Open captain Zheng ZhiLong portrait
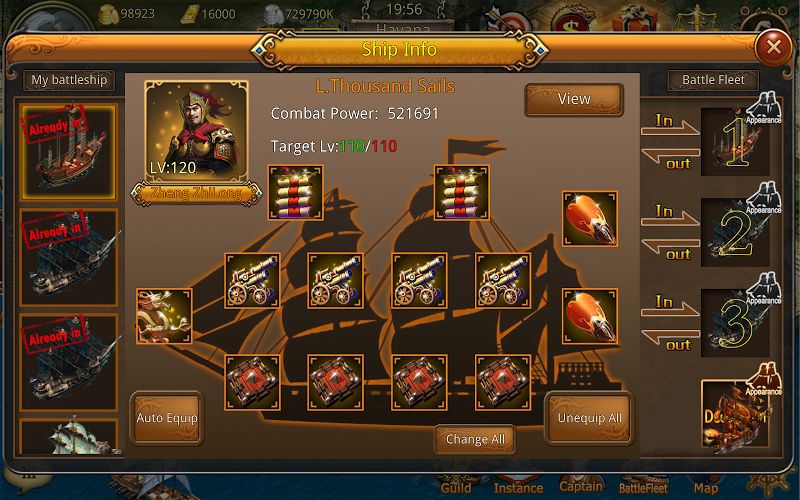 196,132
